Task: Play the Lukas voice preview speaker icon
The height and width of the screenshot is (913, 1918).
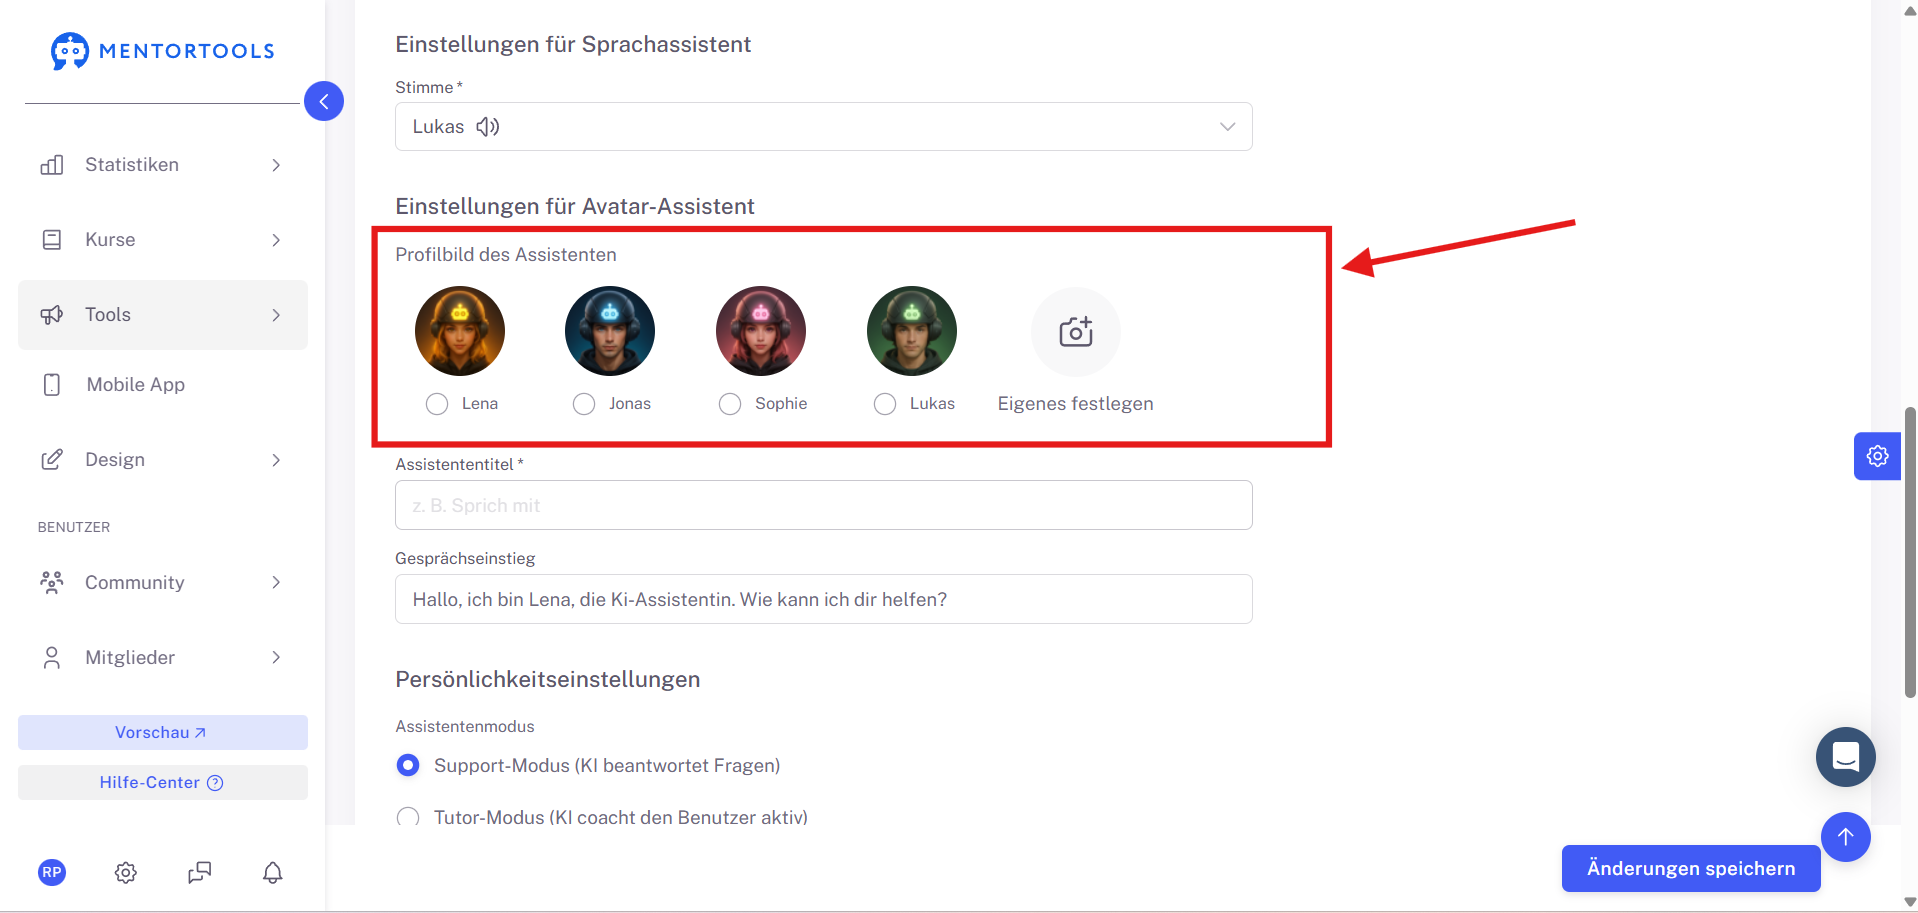Action: click(x=488, y=127)
